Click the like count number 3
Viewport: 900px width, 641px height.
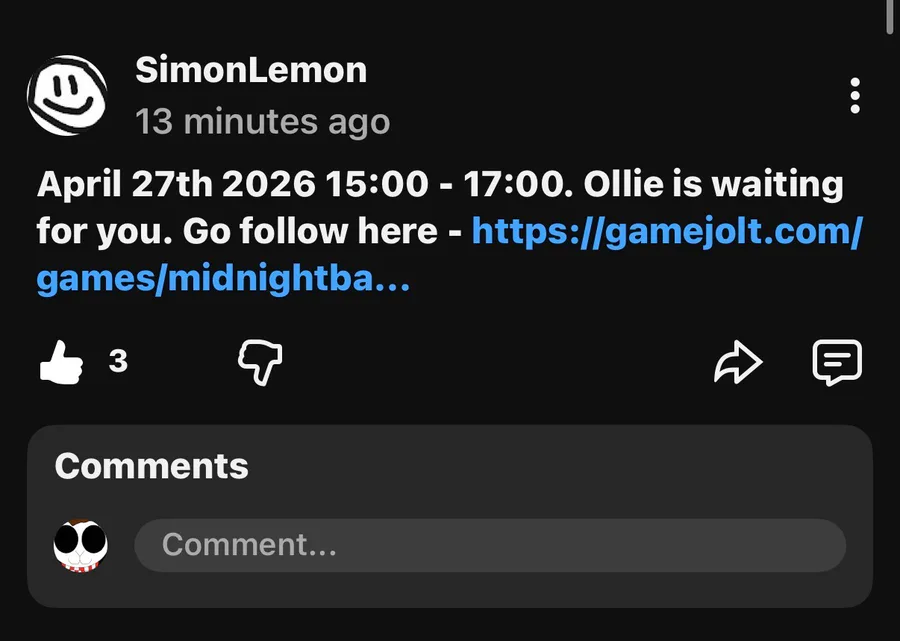pos(118,360)
